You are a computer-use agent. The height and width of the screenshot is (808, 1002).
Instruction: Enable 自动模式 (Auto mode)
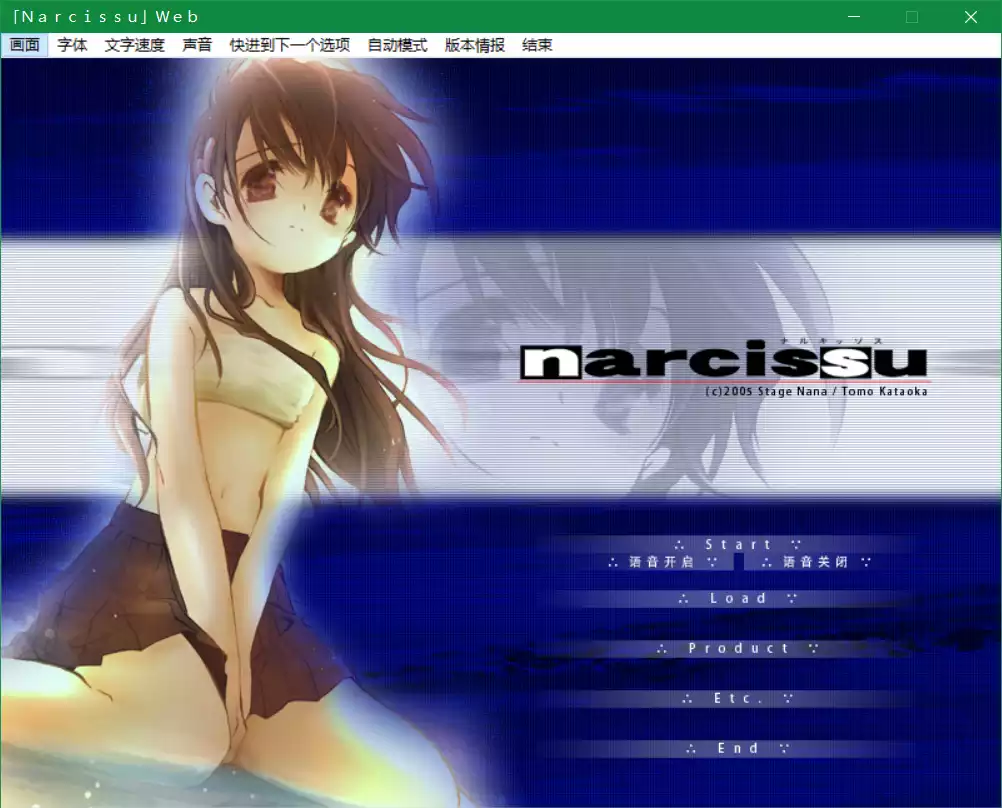396,45
